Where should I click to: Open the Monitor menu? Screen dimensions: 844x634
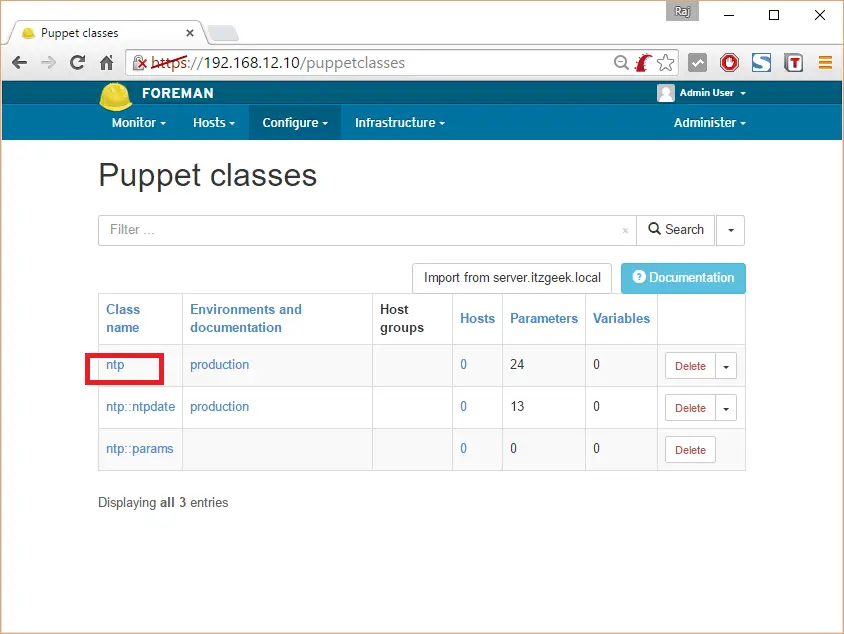138,123
